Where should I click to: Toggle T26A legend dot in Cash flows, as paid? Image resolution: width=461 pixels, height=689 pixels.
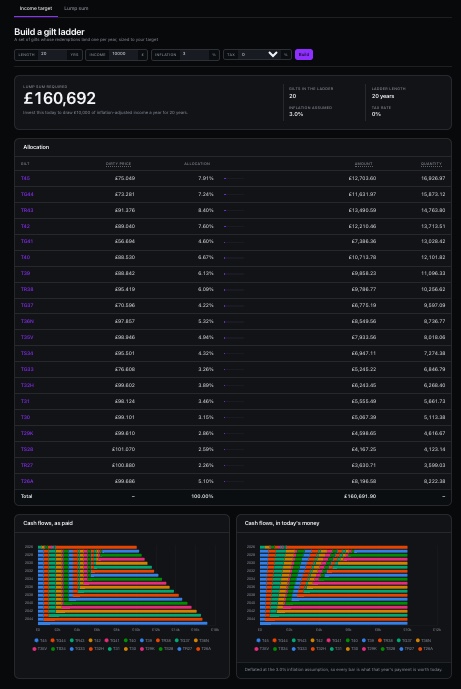point(198,649)
